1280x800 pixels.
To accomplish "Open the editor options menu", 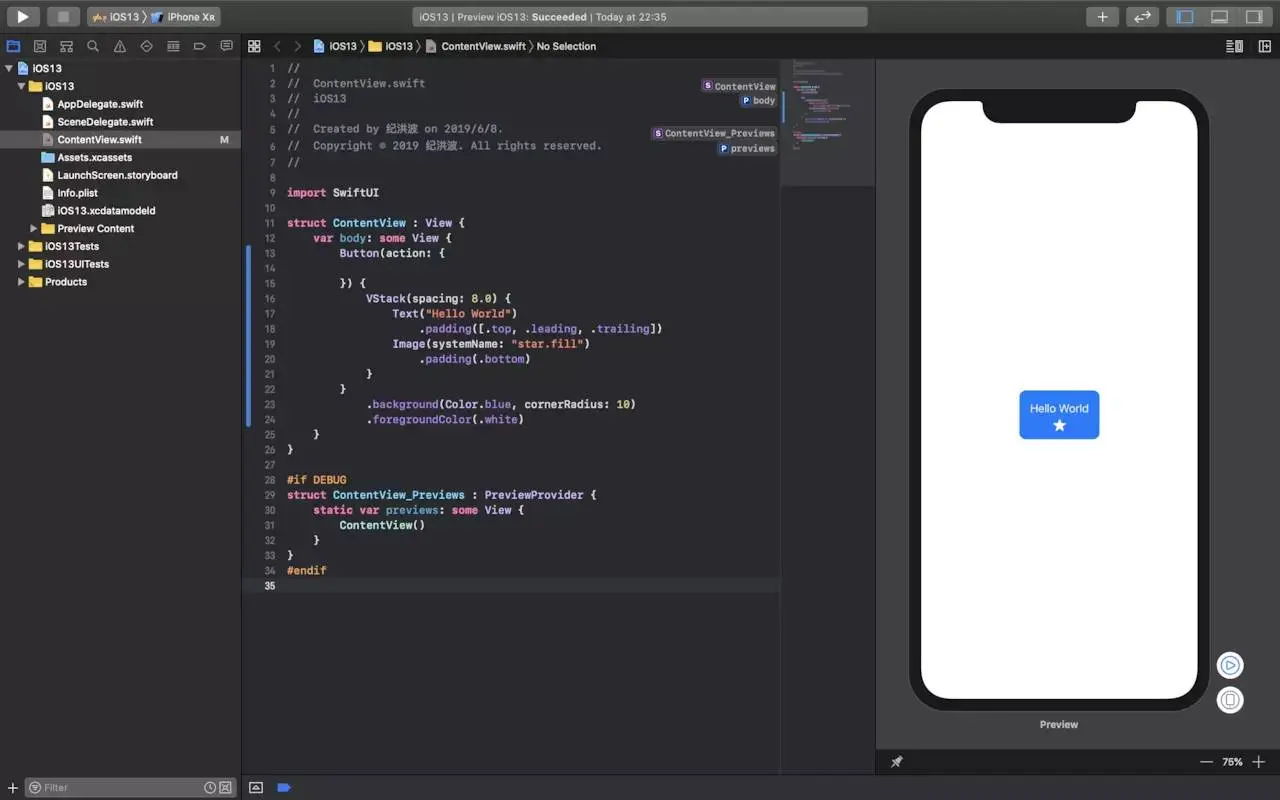I will [x=1235, y=46].
